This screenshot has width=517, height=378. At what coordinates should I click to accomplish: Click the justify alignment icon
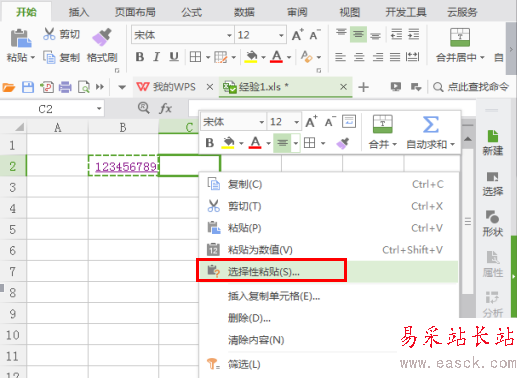click(x=395, y=57)
